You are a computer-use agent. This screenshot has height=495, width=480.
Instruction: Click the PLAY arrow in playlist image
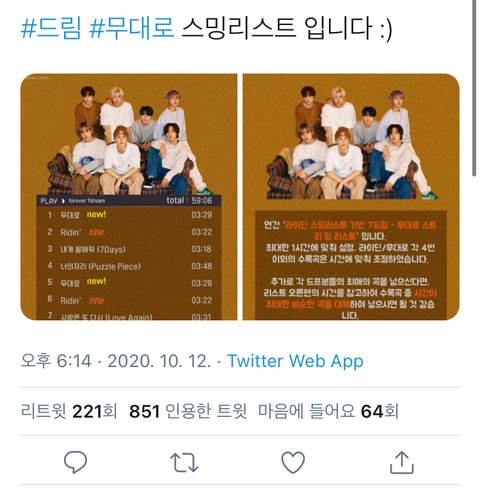pyautogui.click(x=63, y=201)
